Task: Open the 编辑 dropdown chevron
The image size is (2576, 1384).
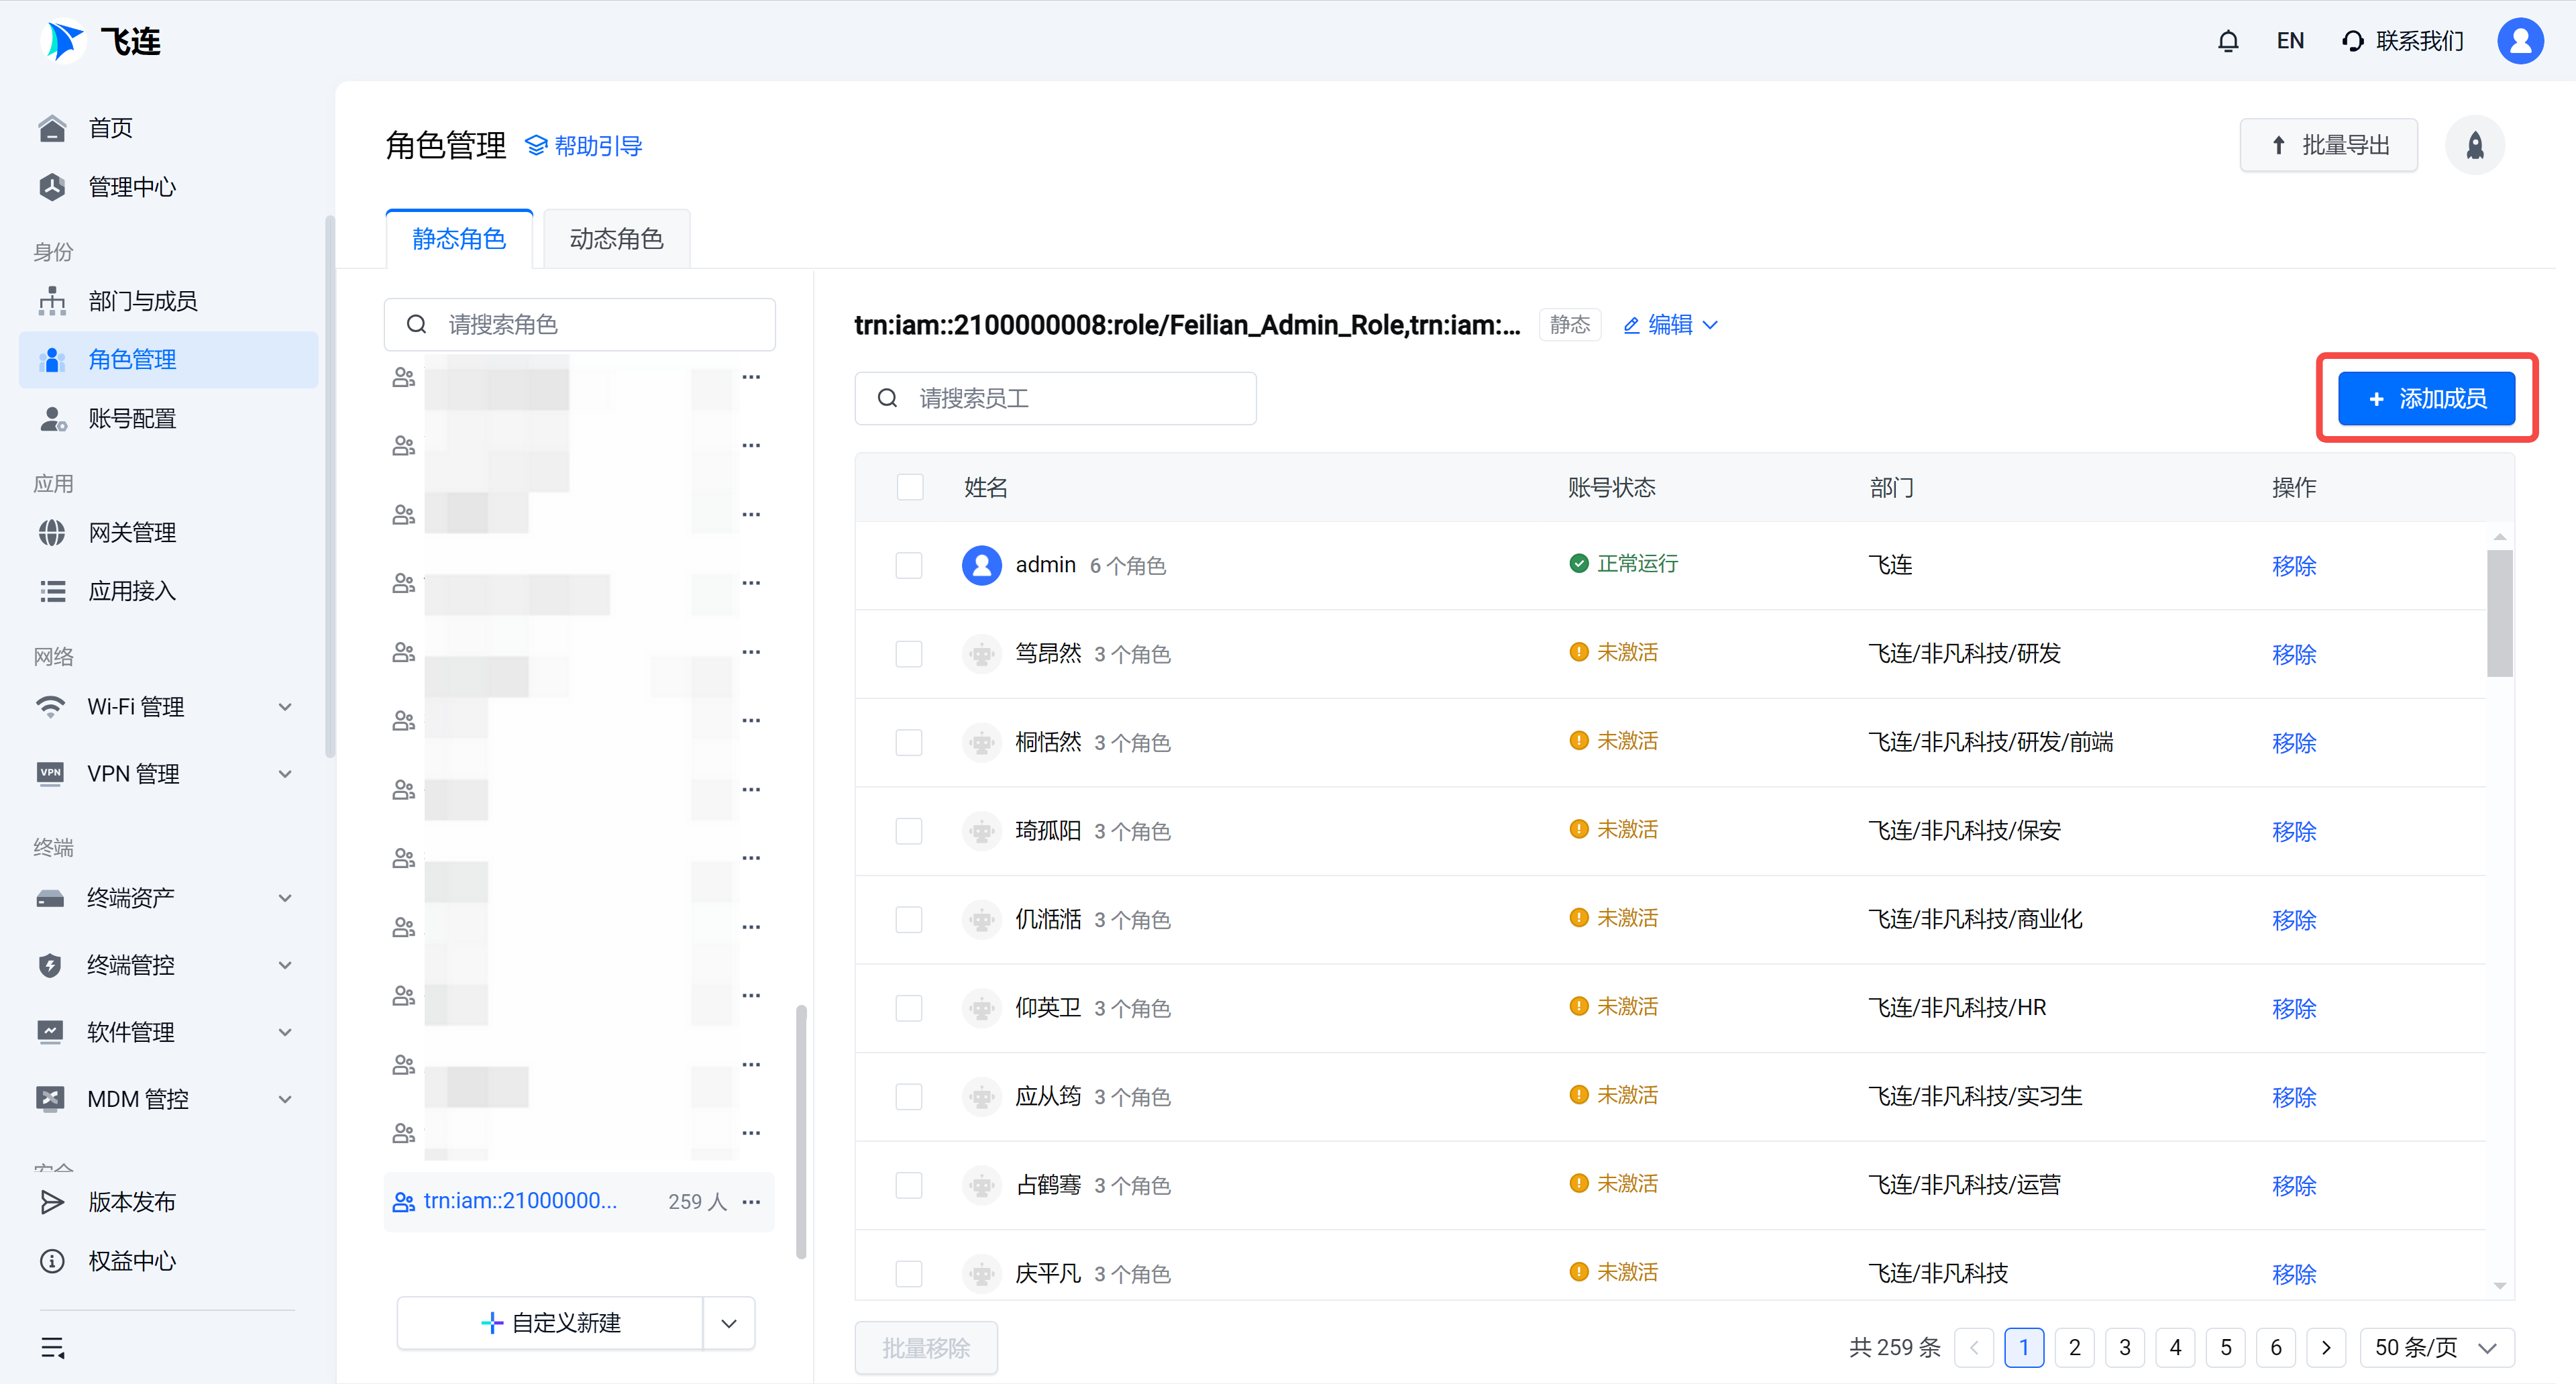Action: coord(1710,325)
